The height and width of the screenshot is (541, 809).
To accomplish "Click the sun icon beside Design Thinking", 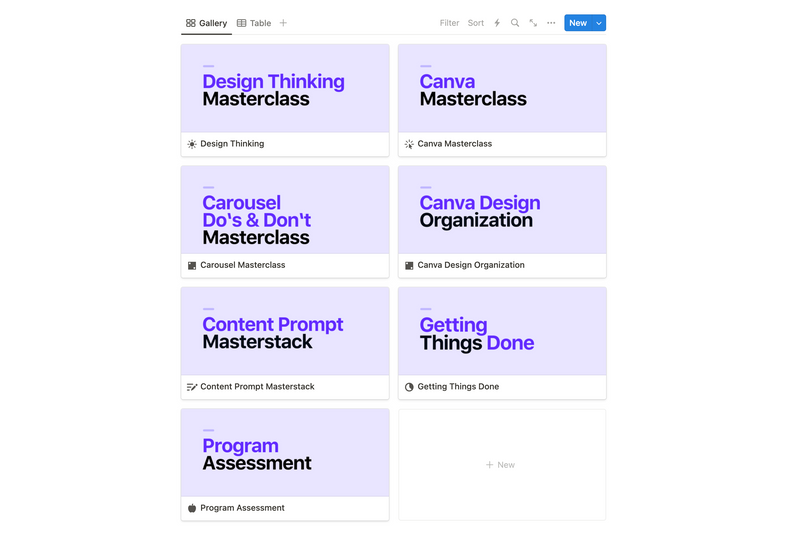I will [x=192, y=144].
